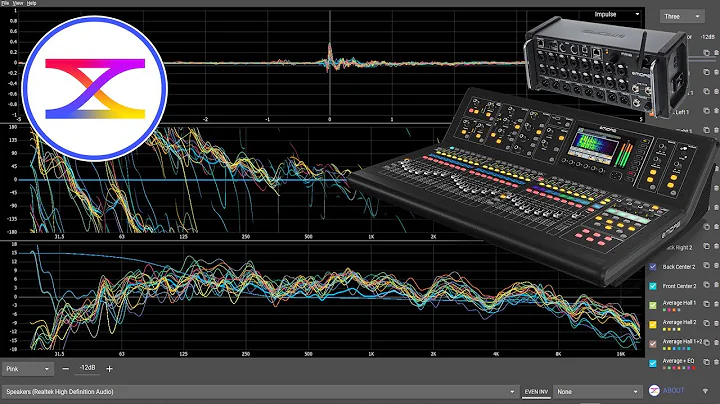Copy the Average Hall 1 measurement
The width and height of the screenshot is (720, 404).
click(706, 304)
